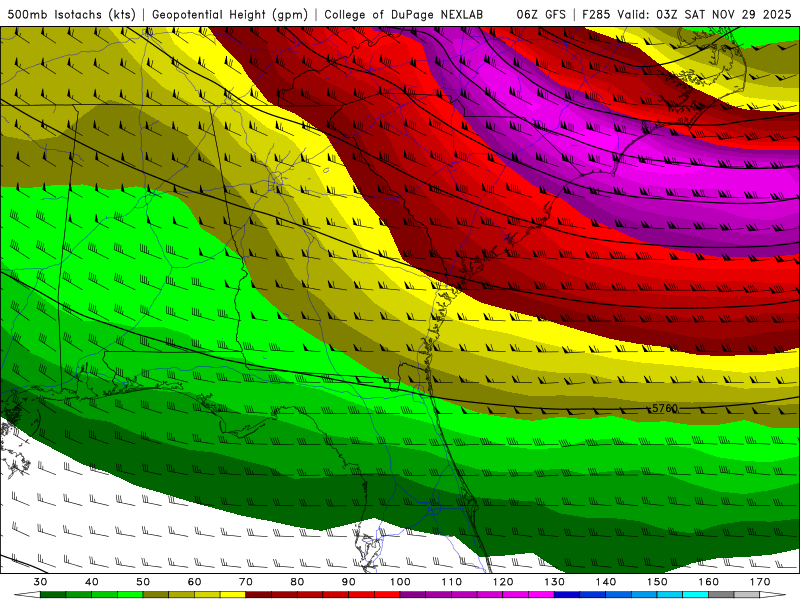The width and height of the screenshot is (800, 600).
Task: Click the right arrow end of color bar
Action: tap(773, 594)
